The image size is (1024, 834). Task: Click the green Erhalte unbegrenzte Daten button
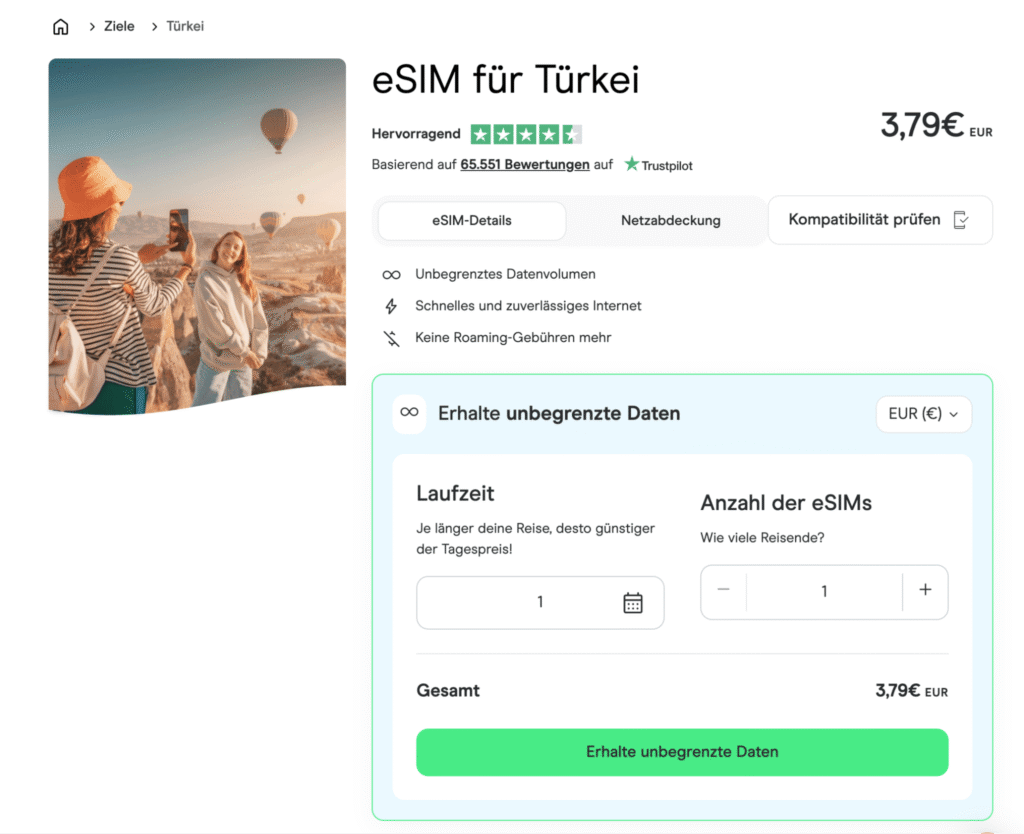point(682,752)
